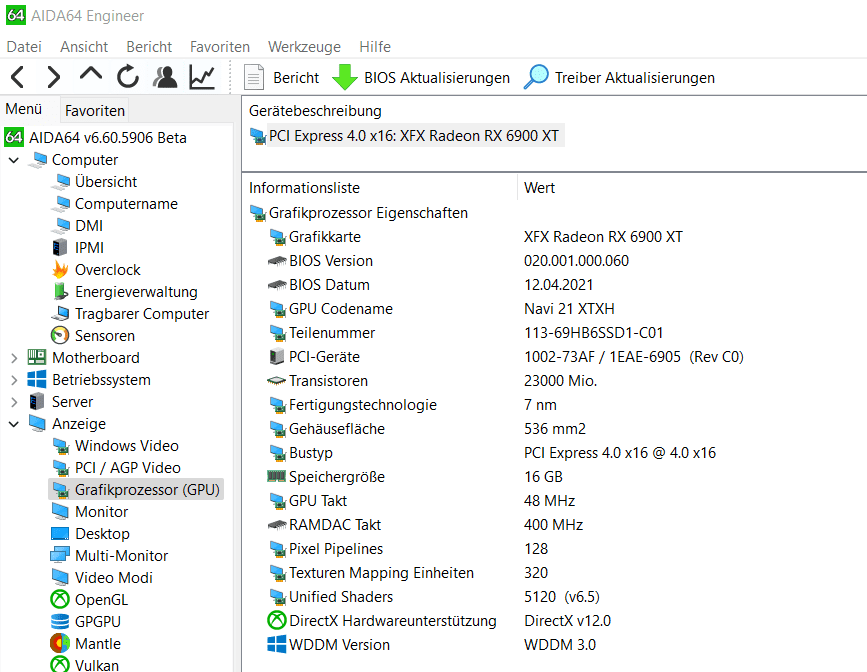This screenshot has height=672, width=867.
Task: Click the GPU Takt value 48 MHz
Action: (x=549, y=501)
